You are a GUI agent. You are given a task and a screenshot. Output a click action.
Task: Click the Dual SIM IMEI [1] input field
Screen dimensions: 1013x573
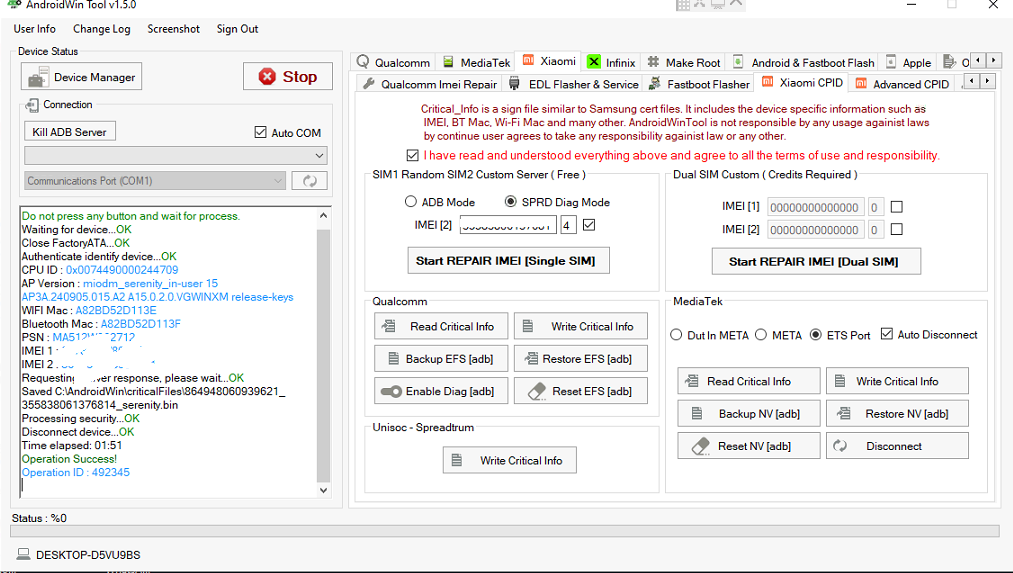[x=815, y=207]
